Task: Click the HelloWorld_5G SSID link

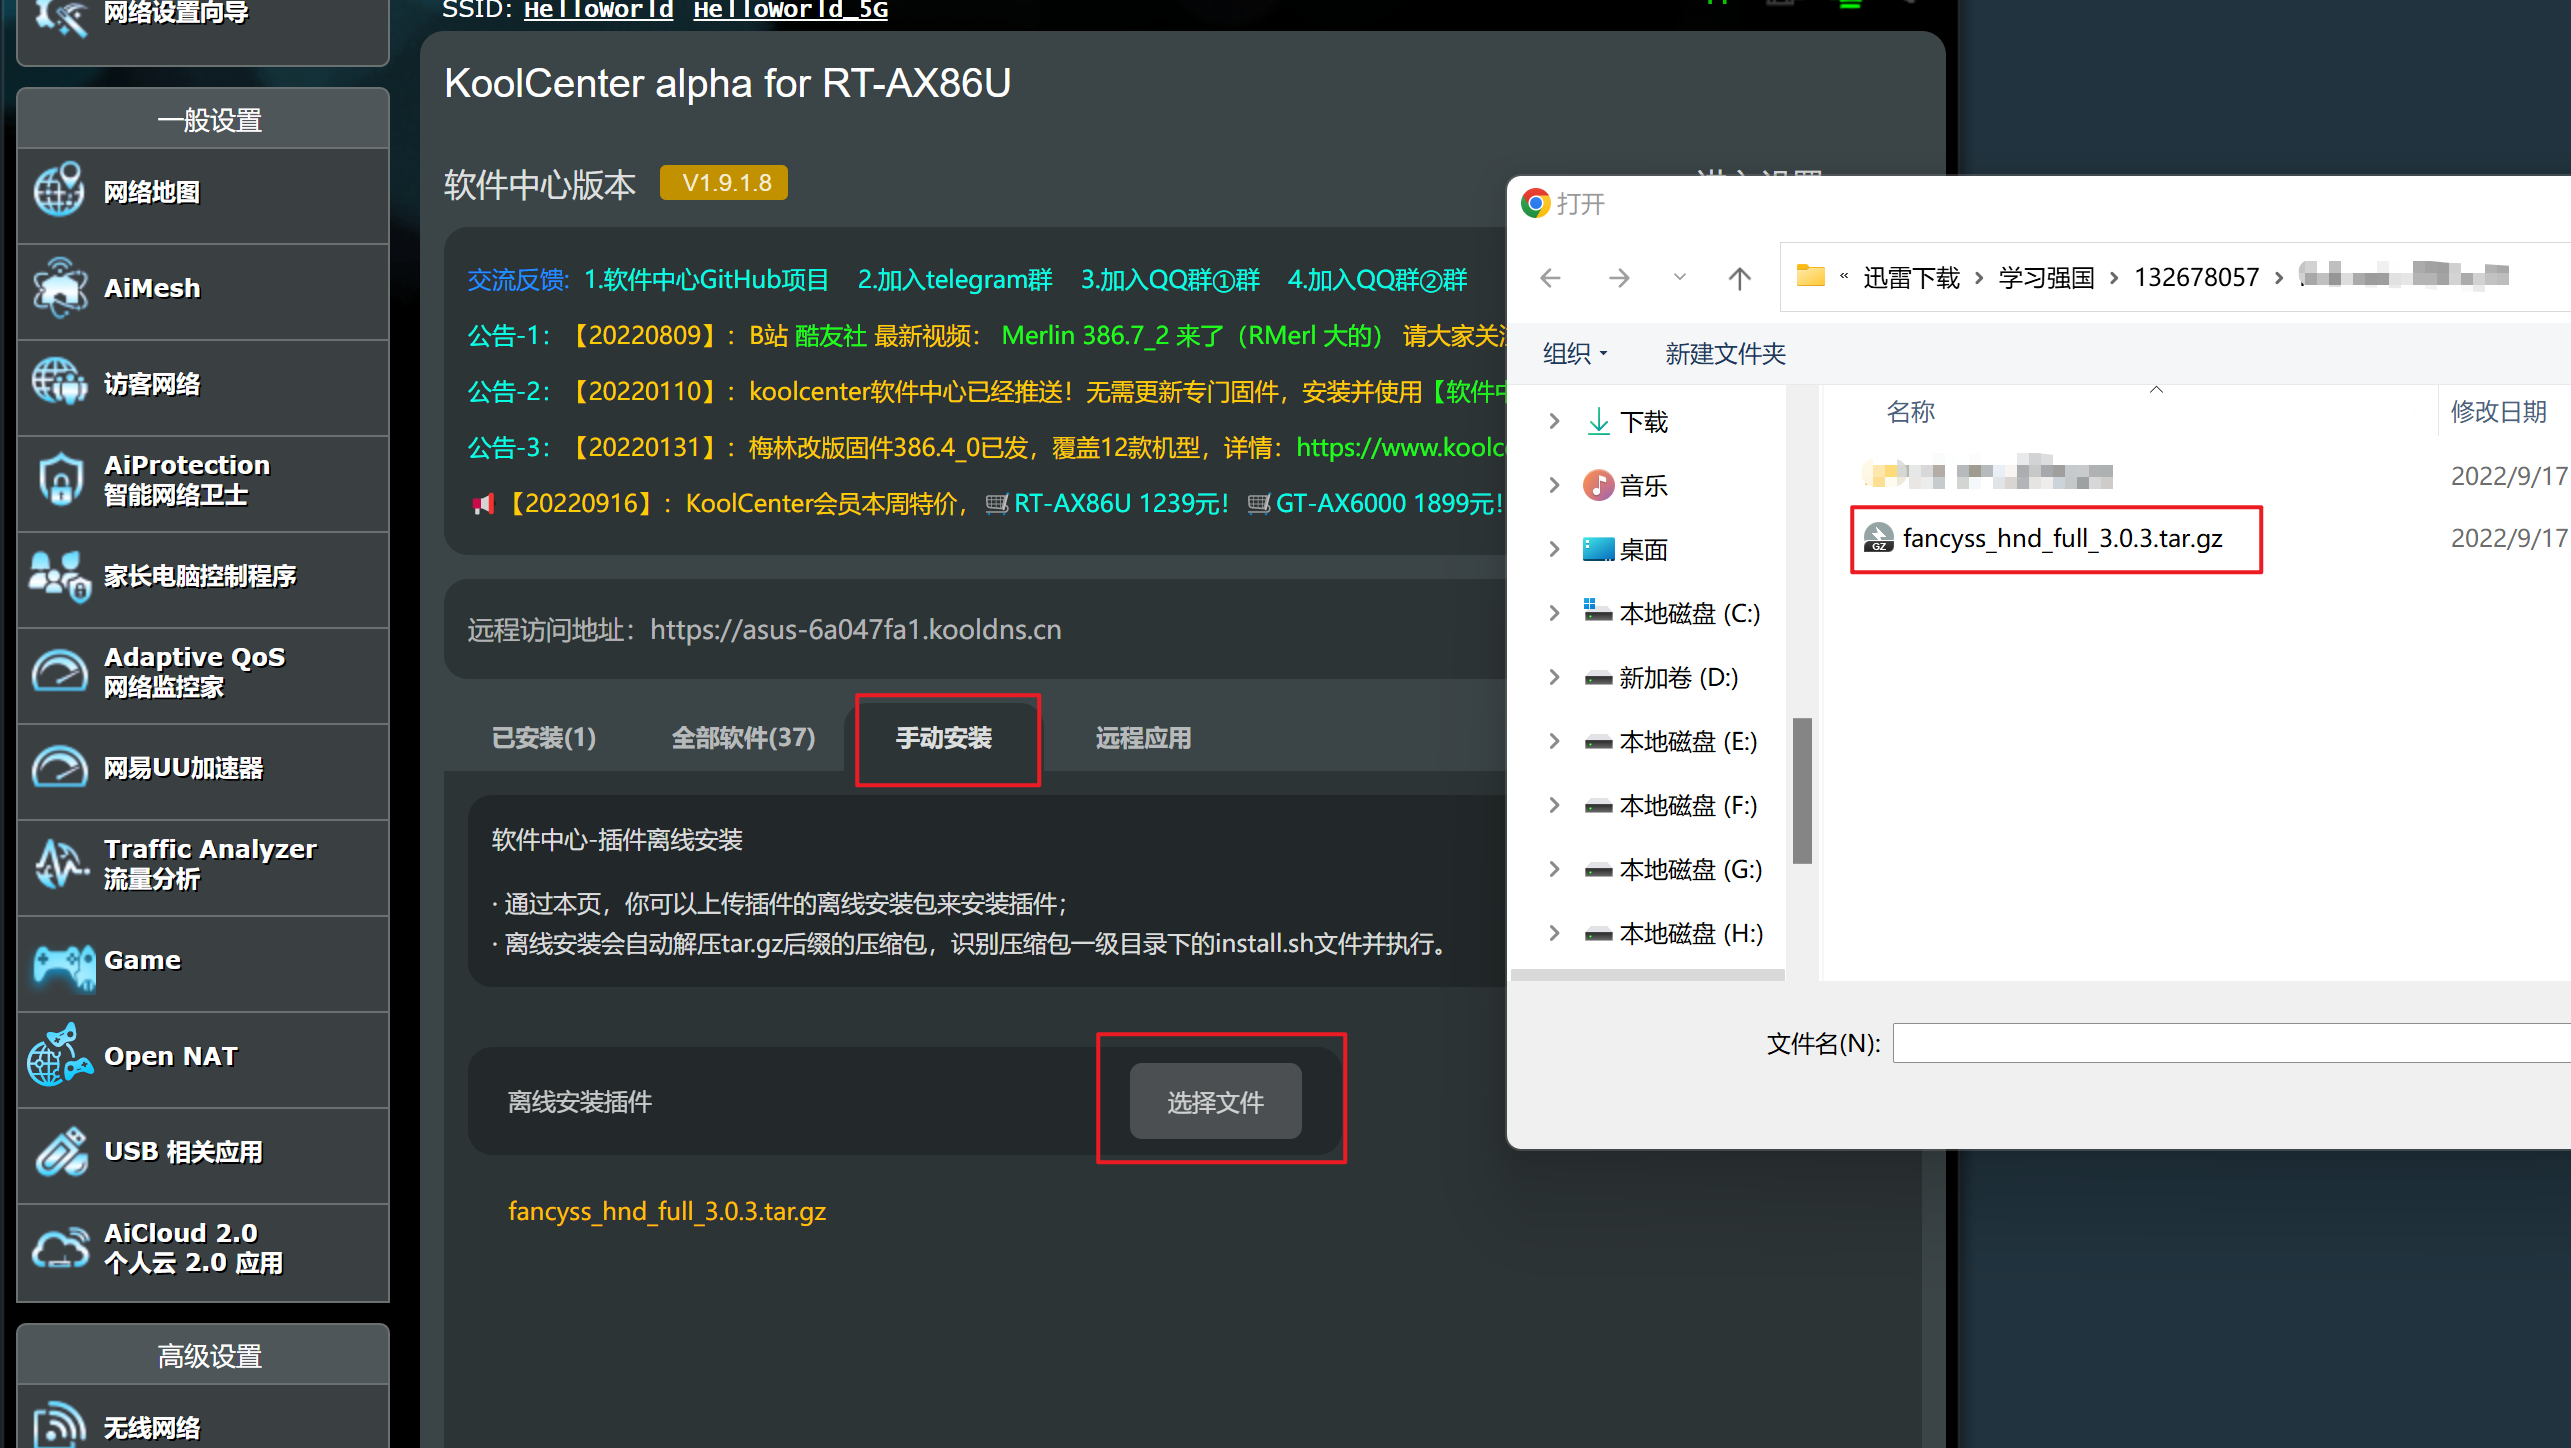Action: point(790,10)
